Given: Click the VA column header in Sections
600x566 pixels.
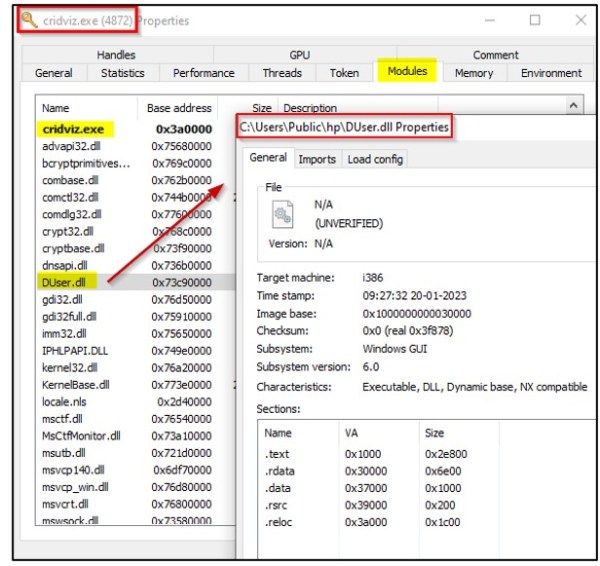Looking at the screenshot, I should (x=352, y=432).
